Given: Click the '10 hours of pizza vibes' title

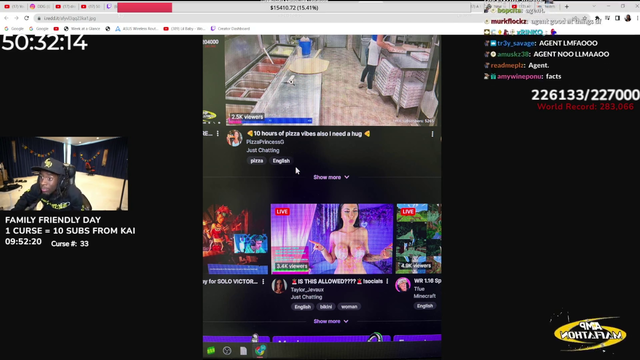Looking at the screenshot, I should tap(308, 133).
